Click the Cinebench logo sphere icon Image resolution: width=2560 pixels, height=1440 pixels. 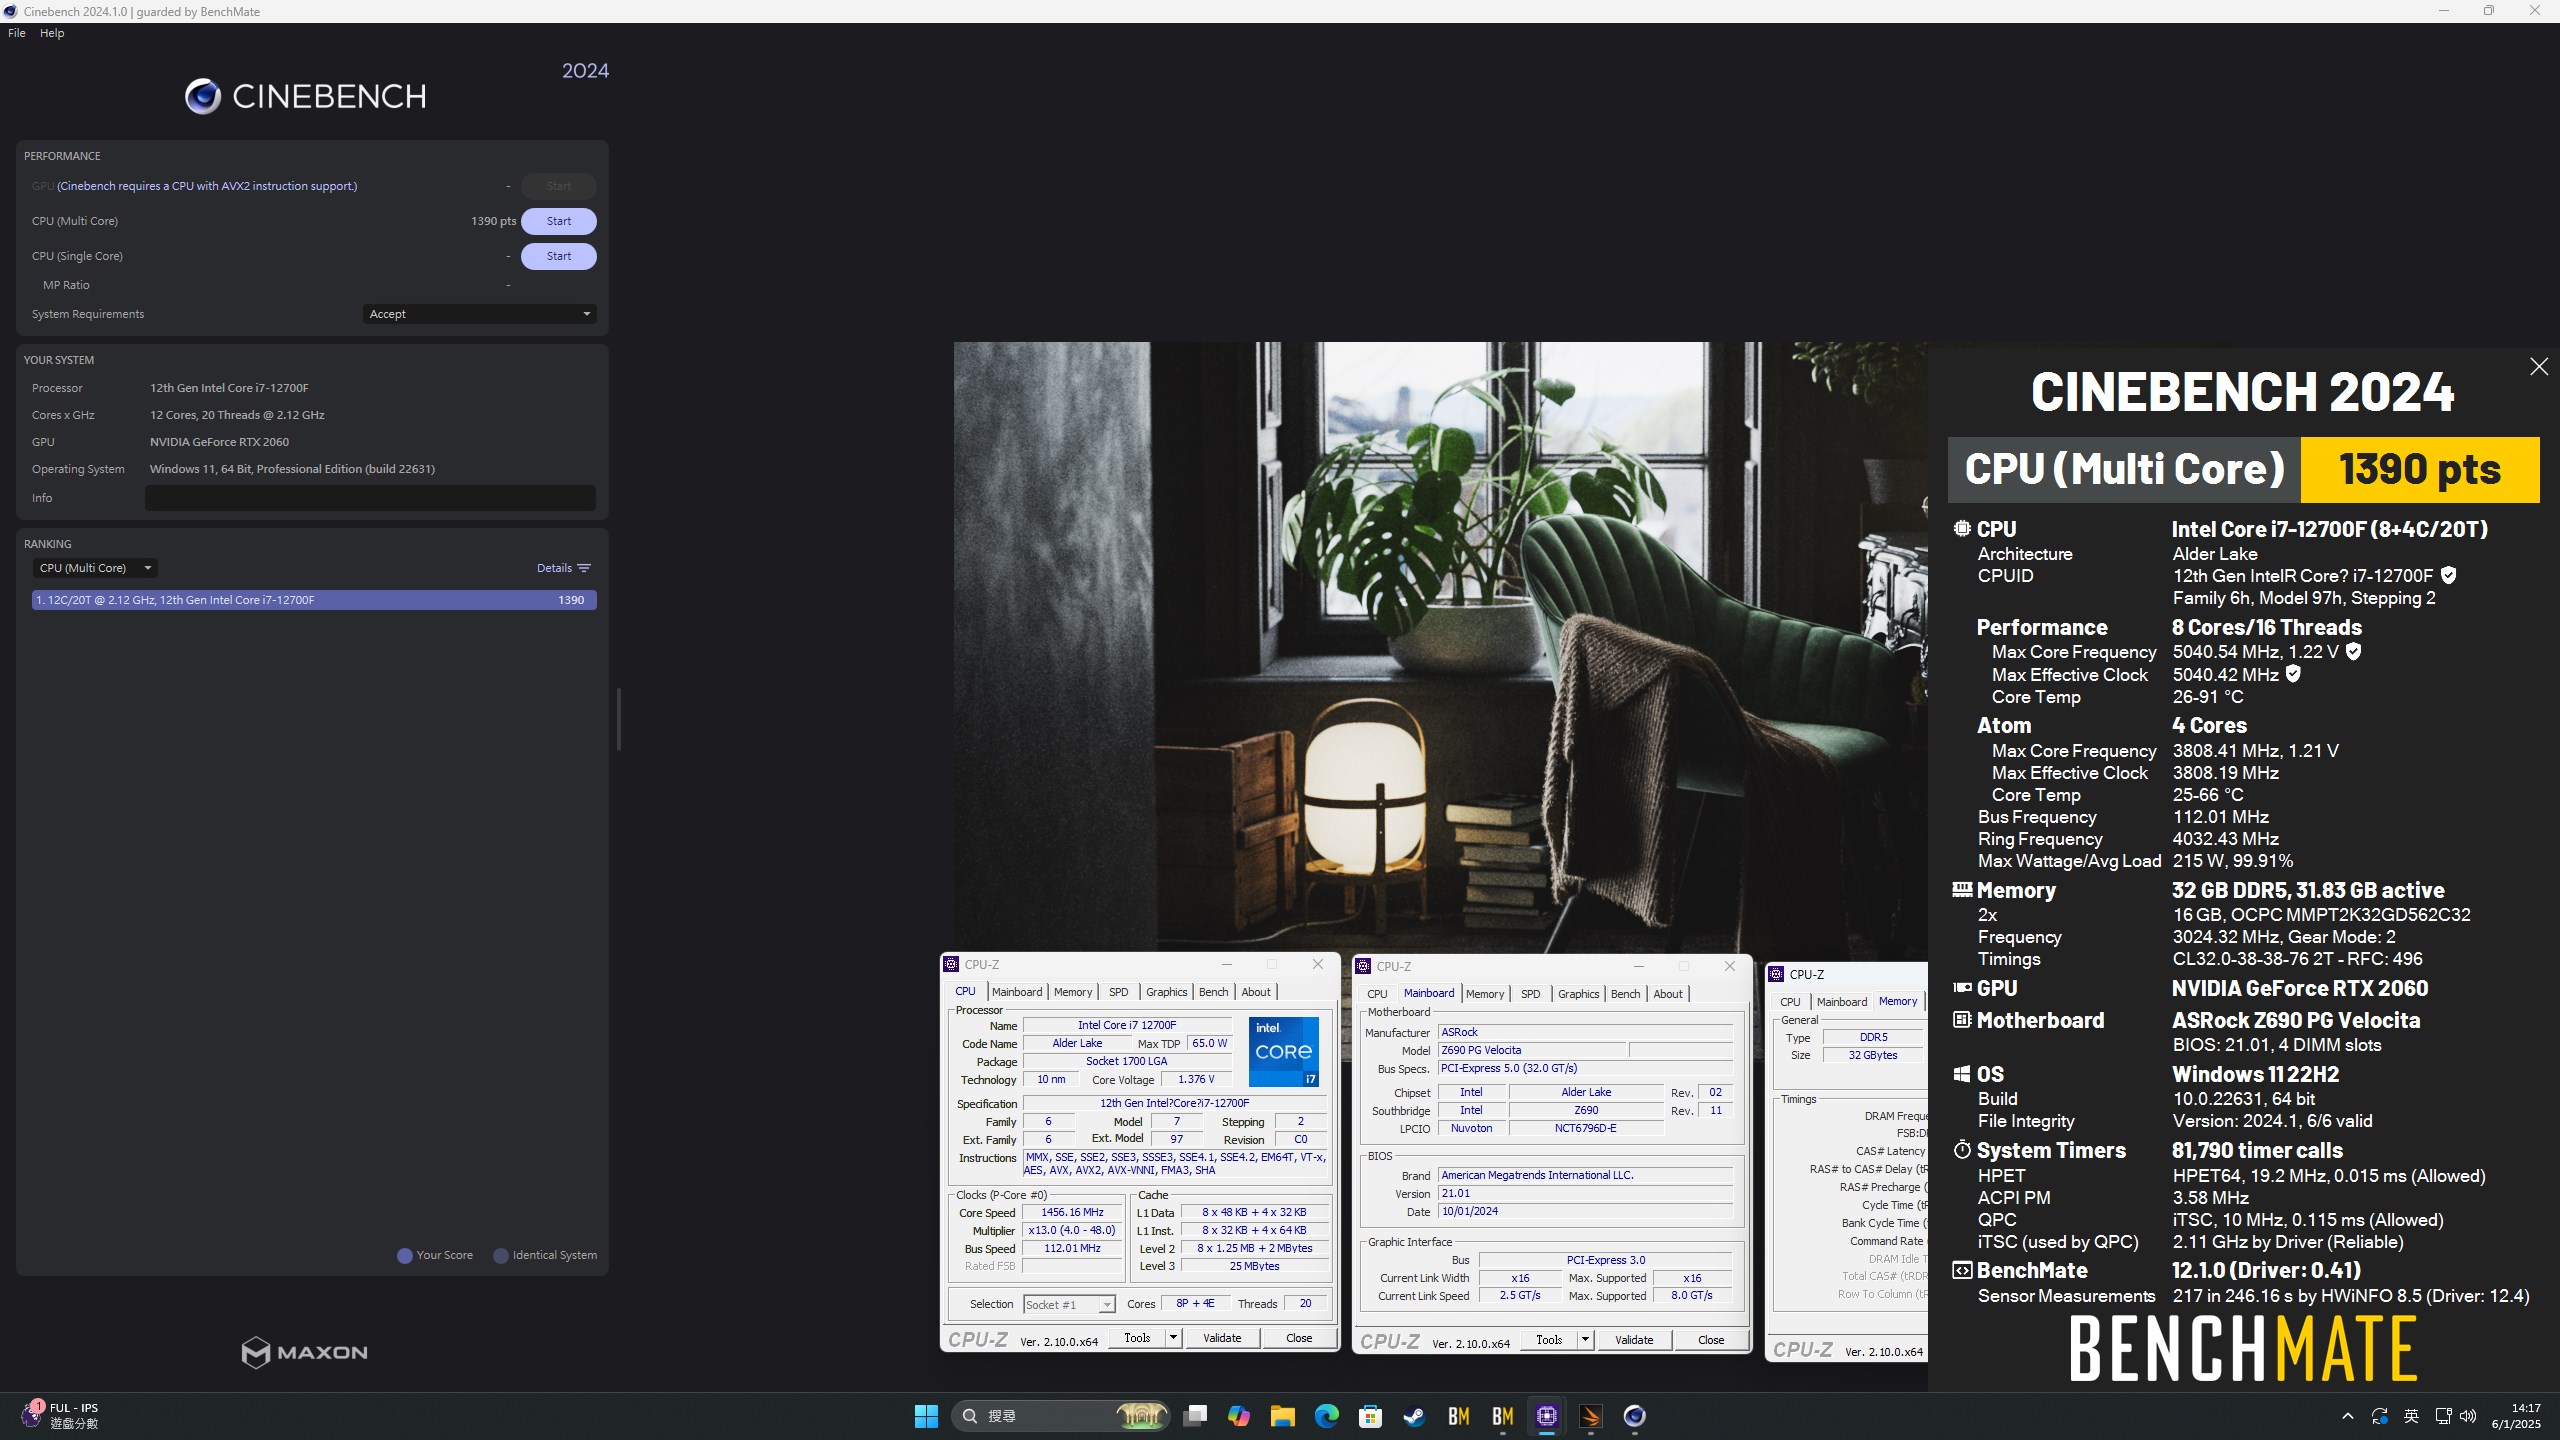click(x=203, y=96)
